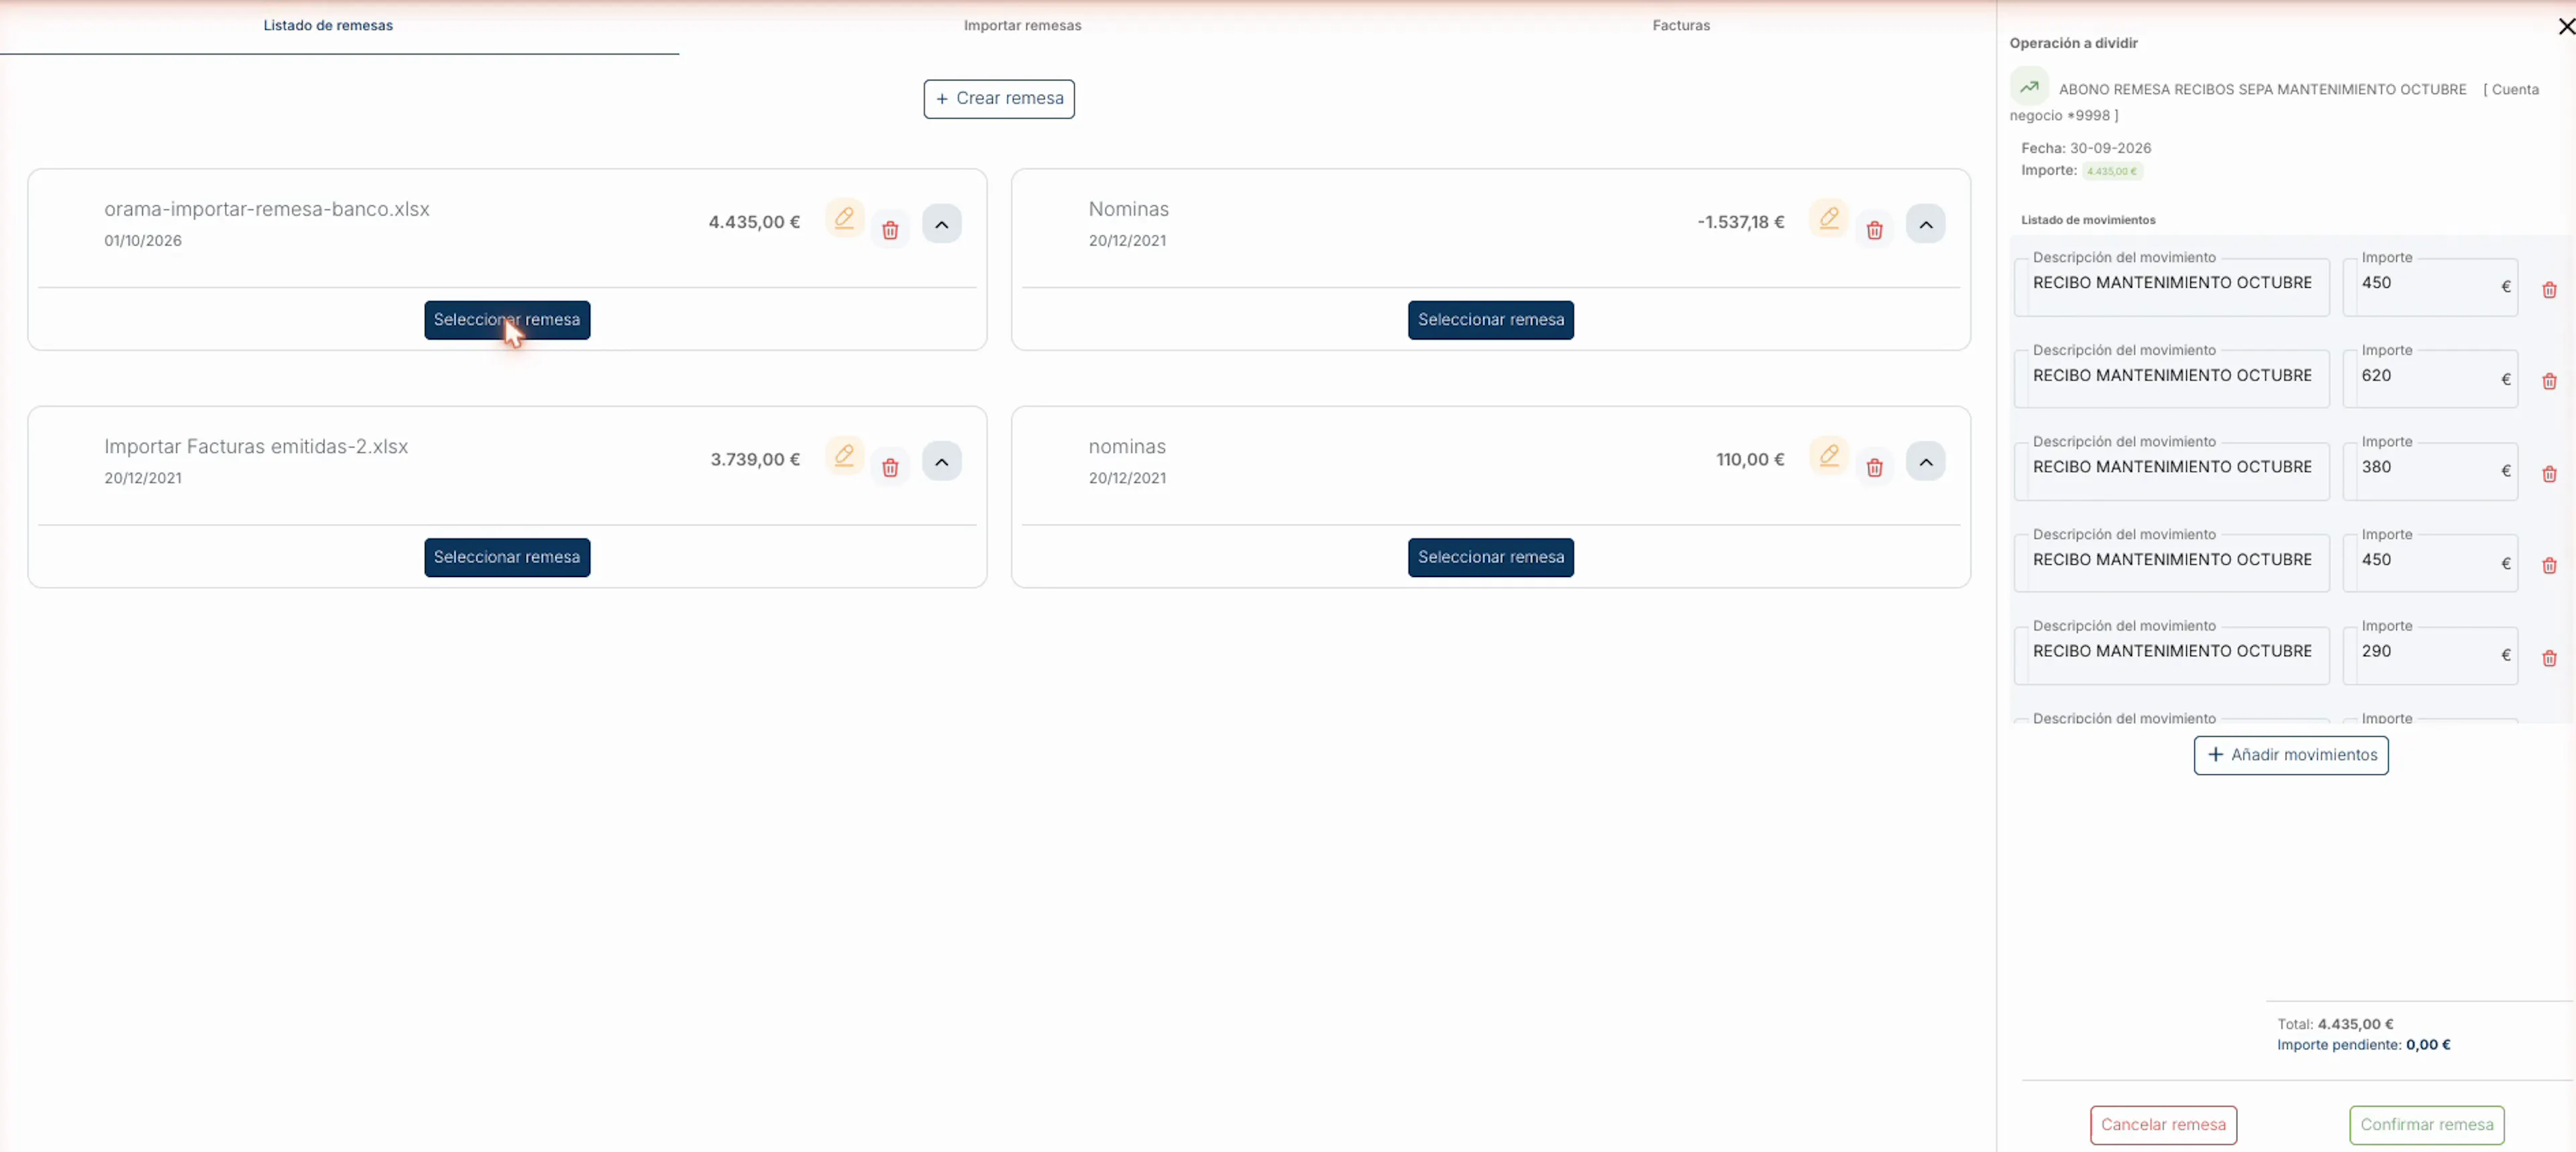
Task: Focus the Importe field showing 380
Action: (2430, 470)
